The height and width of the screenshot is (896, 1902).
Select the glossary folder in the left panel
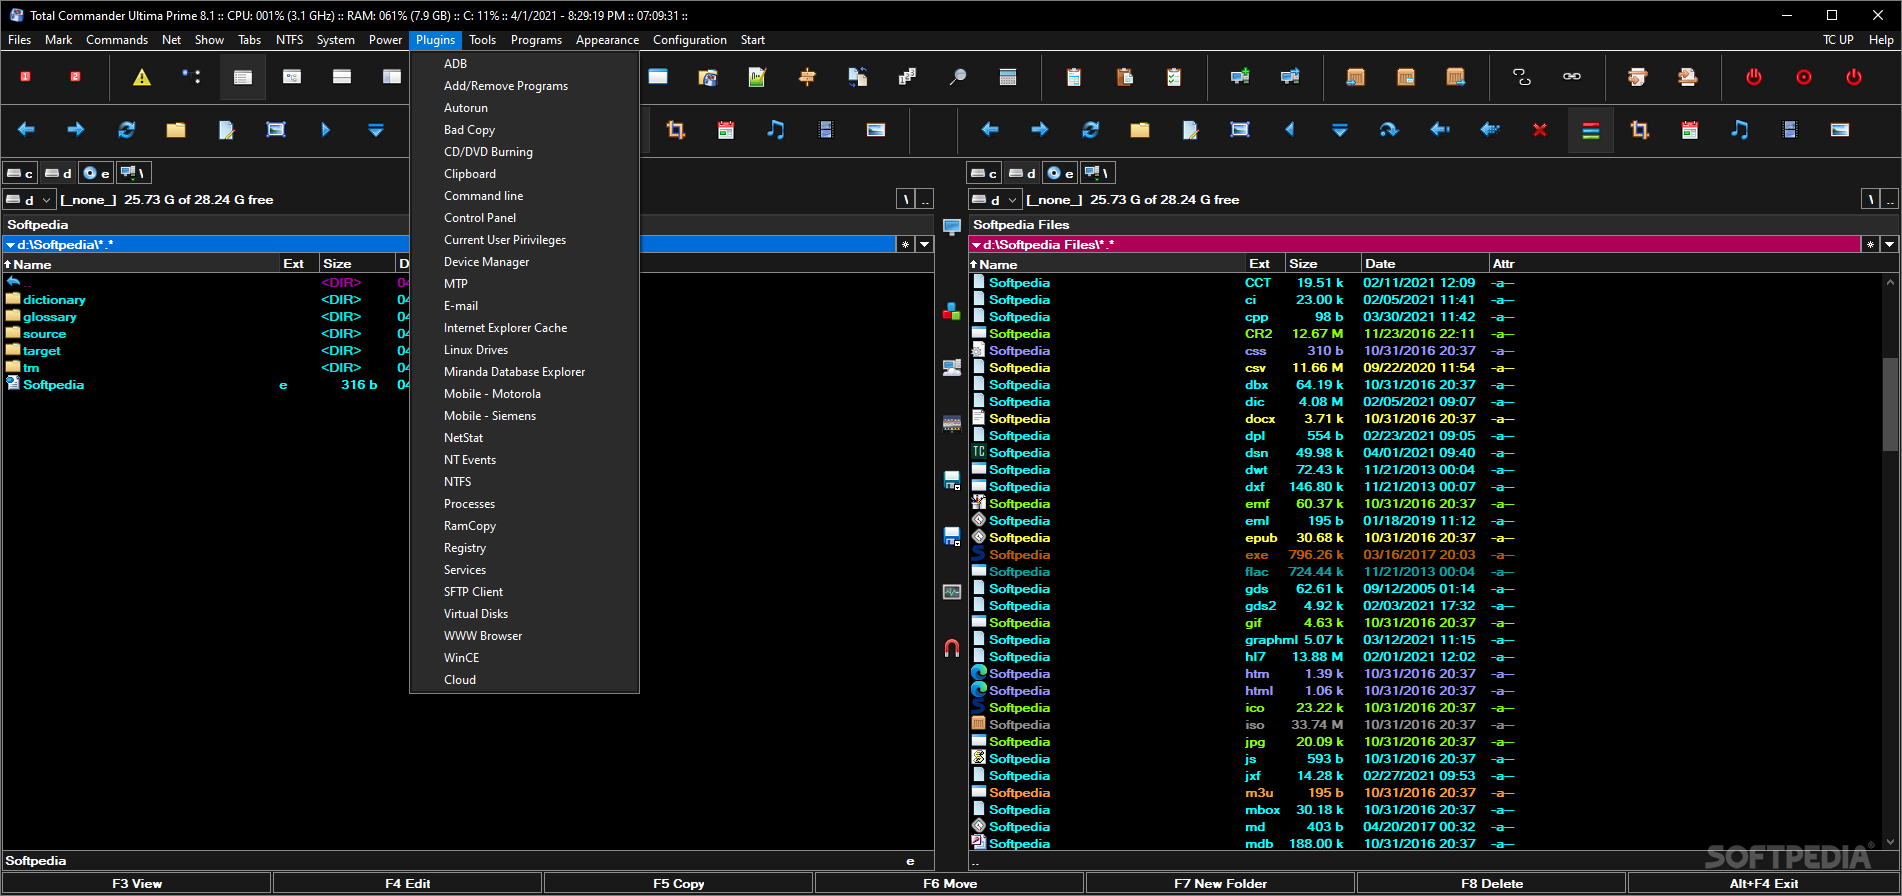(50, 317)
